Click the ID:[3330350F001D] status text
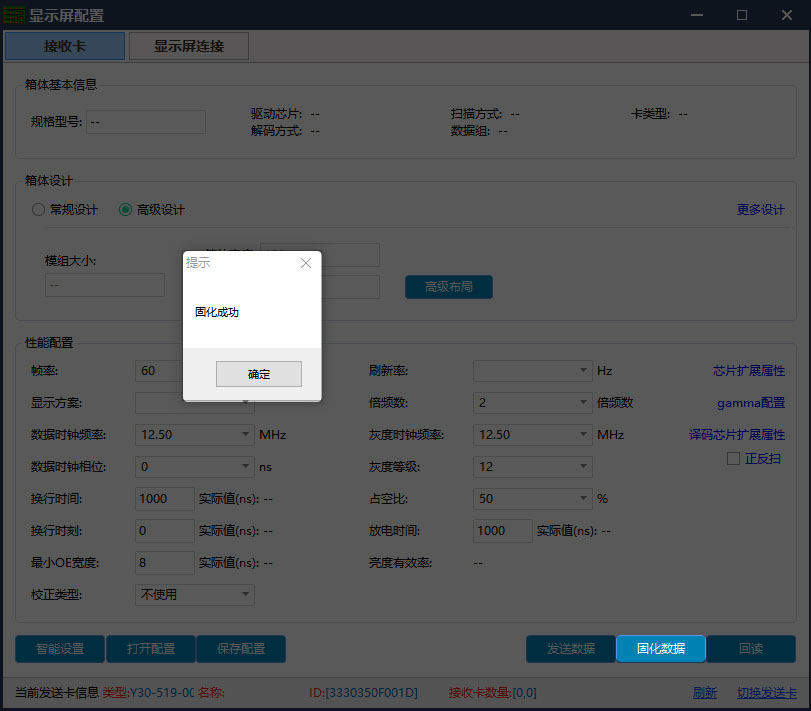Viewport: 811px width, 711px height. [363, 693]
